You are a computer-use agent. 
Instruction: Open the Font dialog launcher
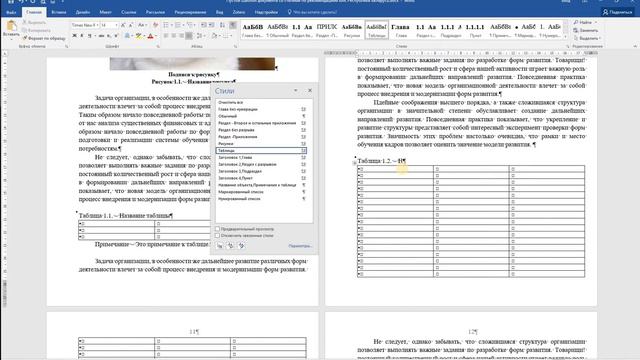(158, 47)
